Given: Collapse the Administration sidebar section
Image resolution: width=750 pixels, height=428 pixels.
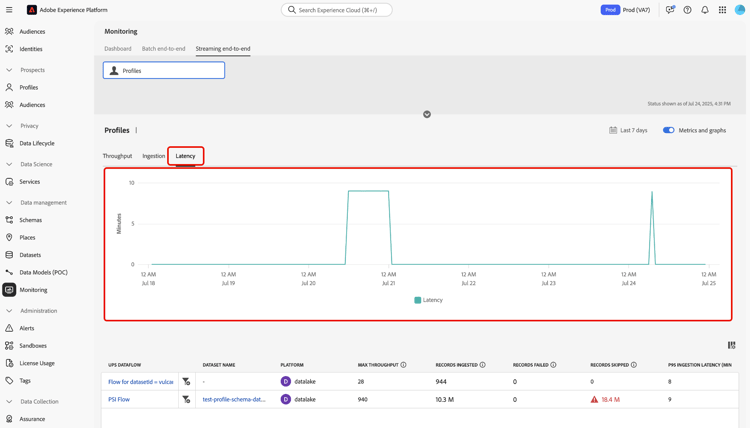Looking at the screenshot, I should [x=9, y=311].
